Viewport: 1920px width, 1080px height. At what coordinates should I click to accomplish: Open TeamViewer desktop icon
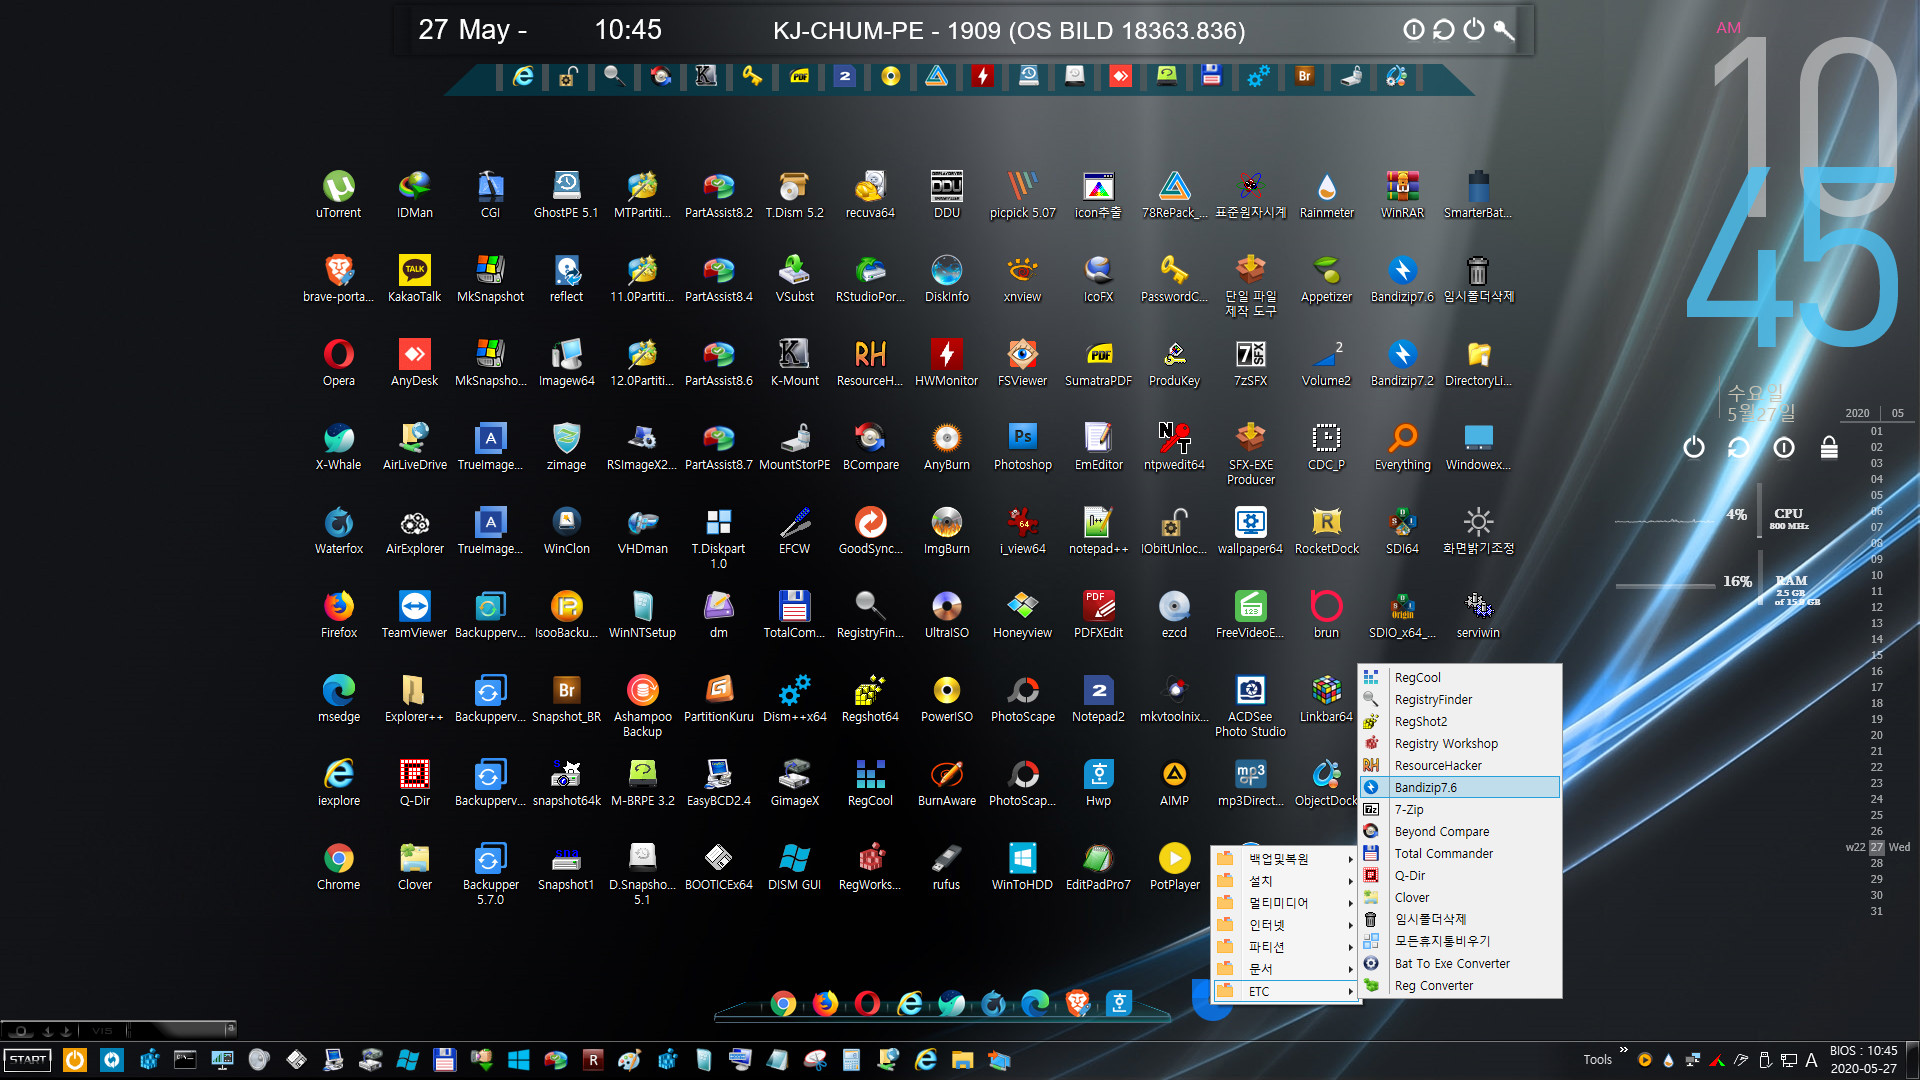click(x=414, y=614)
